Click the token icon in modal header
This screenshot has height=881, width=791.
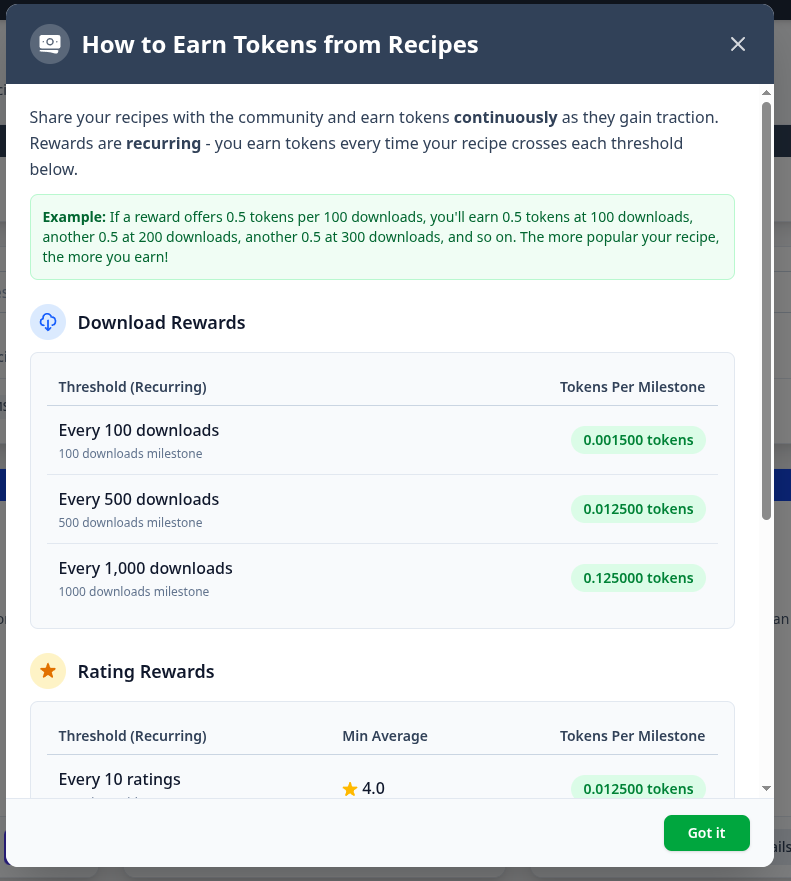(49, 44)
